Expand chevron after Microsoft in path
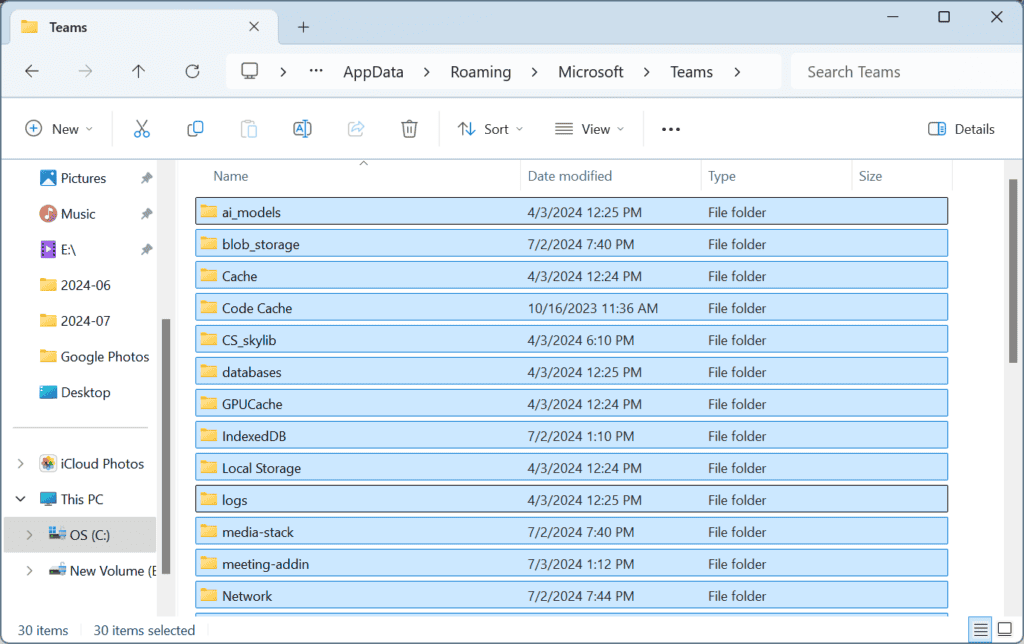The height and width of the screenshot is (644, 1024). coord(647,72)
